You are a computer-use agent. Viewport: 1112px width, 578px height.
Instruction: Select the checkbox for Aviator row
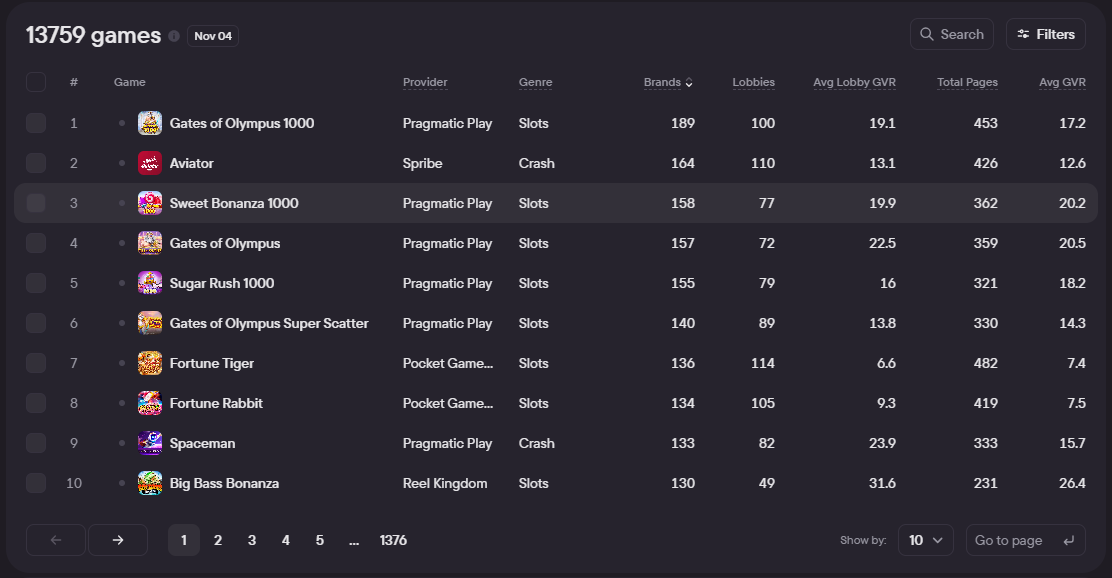click(x=36, y=163)
